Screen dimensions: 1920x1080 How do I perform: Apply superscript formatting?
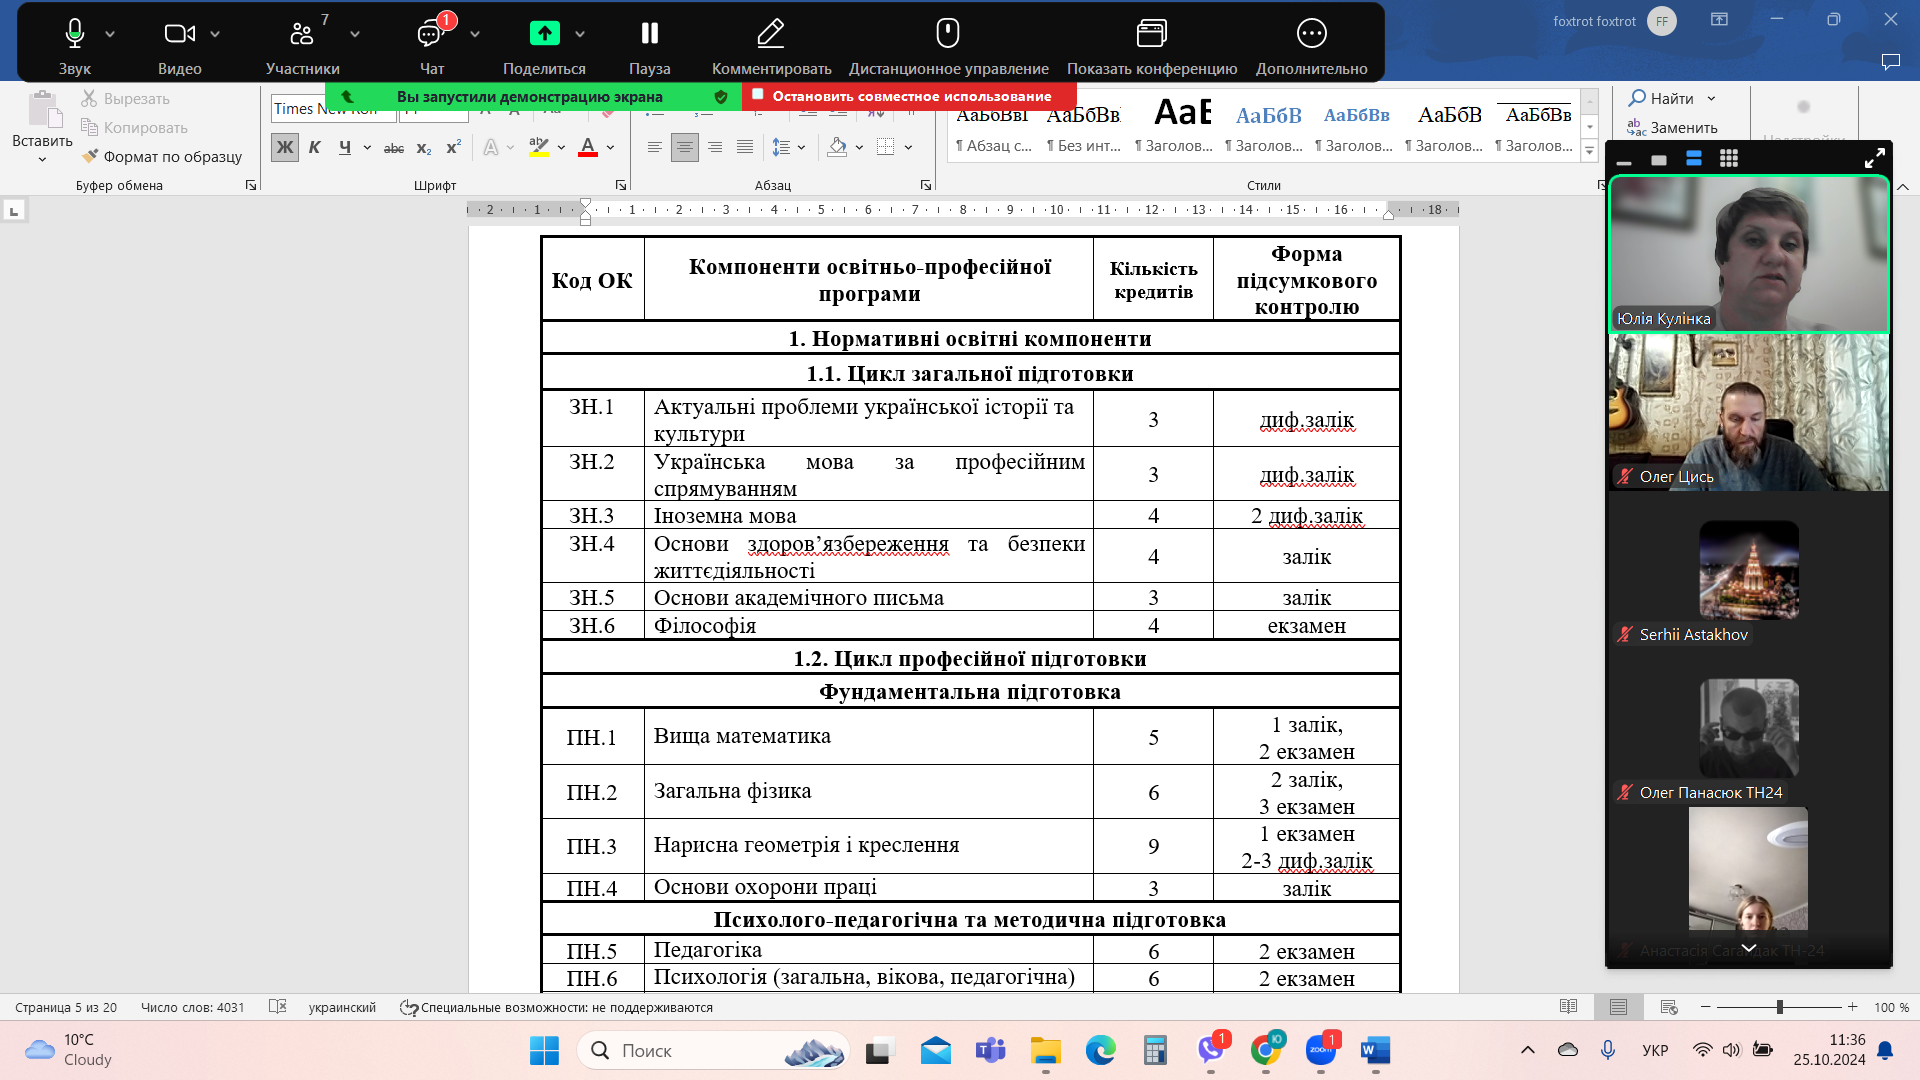[453, 148]
